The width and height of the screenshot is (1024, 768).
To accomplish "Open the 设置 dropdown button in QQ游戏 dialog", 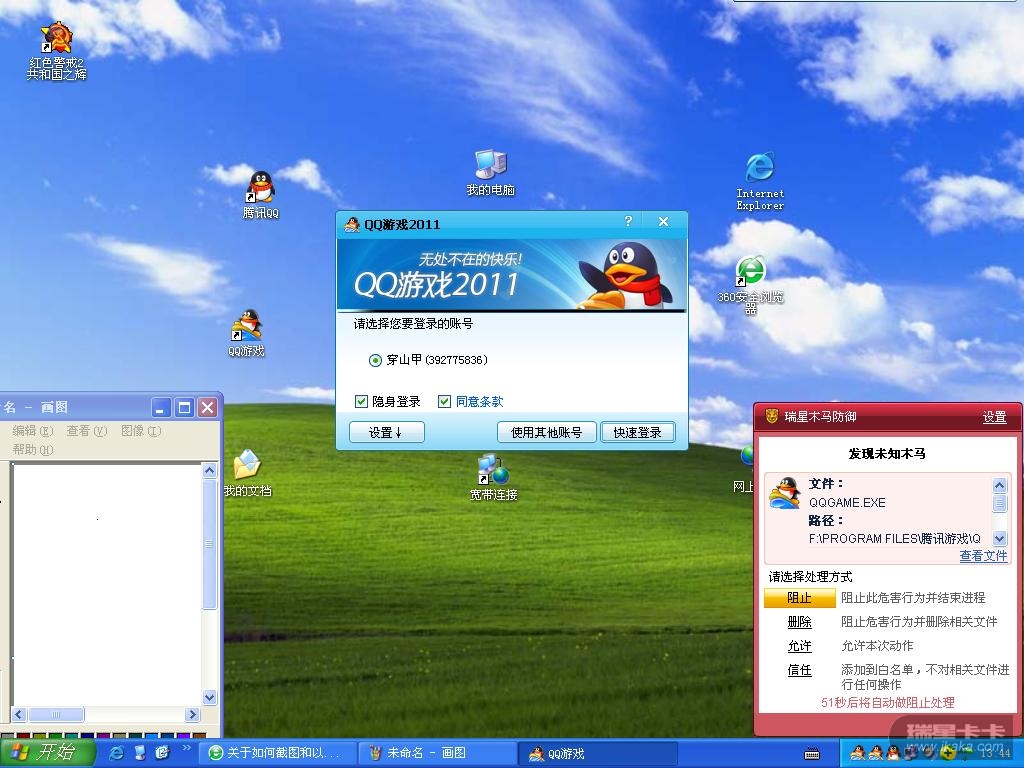I will point(387,432).
